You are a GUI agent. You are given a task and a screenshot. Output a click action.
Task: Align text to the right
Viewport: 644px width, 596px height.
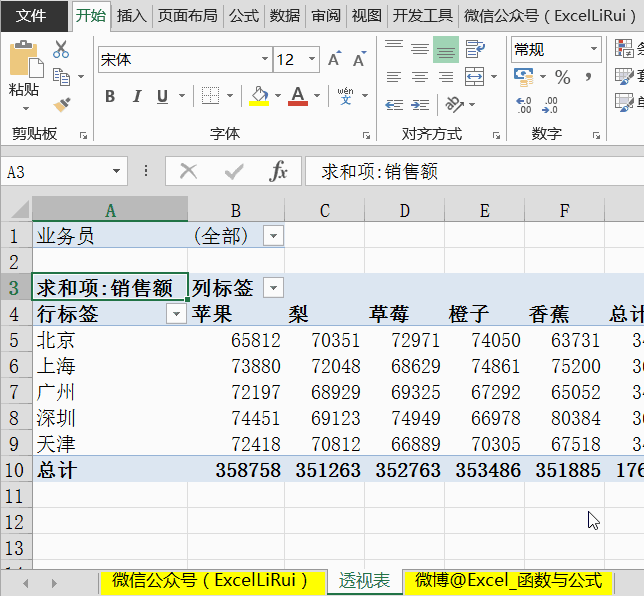pyautogui.click(x=446, y=77)
